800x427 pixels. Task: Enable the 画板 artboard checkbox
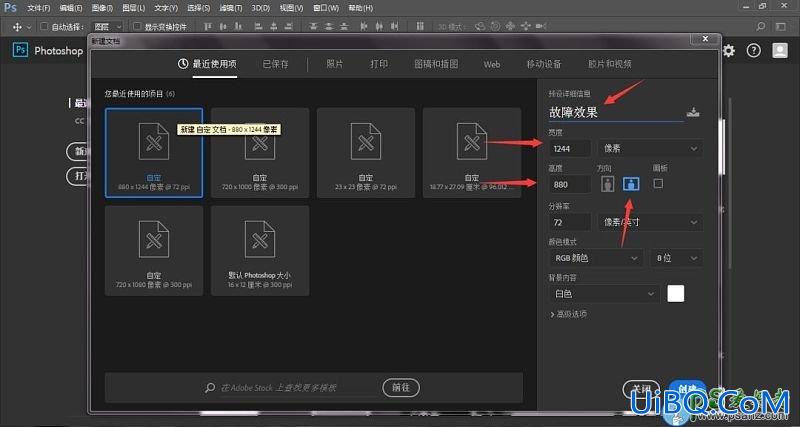click(x=658, y=183)
